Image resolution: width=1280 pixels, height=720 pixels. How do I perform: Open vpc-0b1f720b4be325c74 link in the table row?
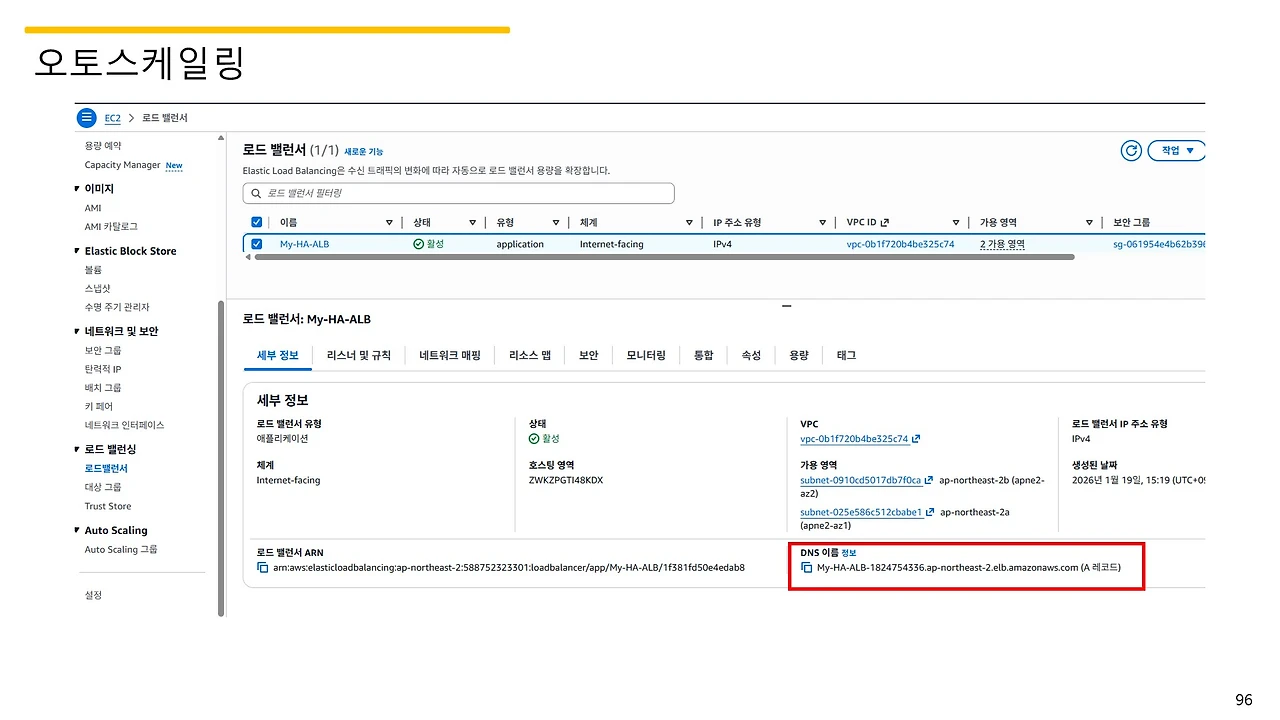coord(900,244)
